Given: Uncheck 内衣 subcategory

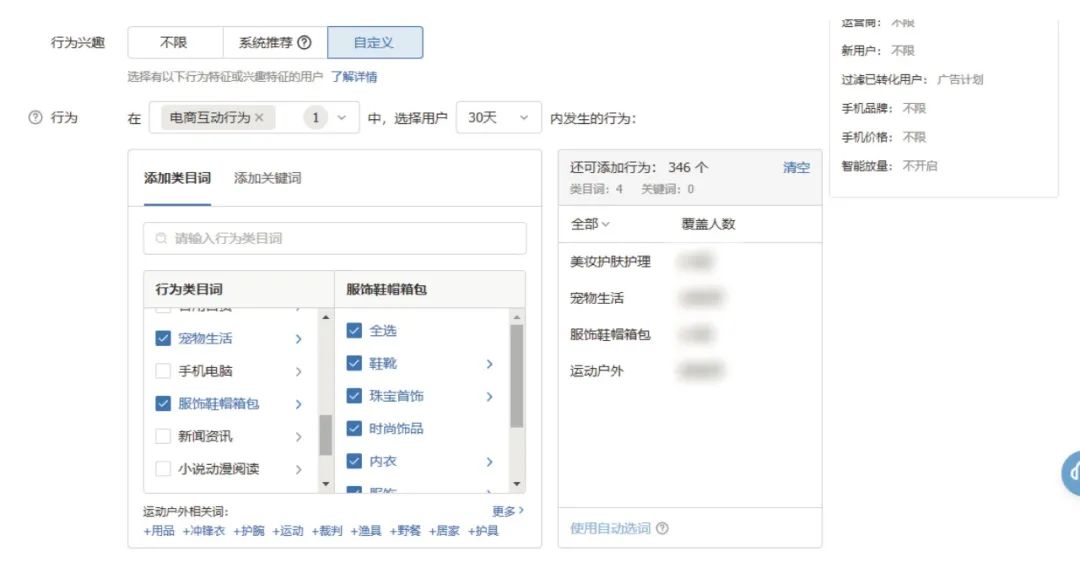Looking at the screenshot, I should pos(354,461).
